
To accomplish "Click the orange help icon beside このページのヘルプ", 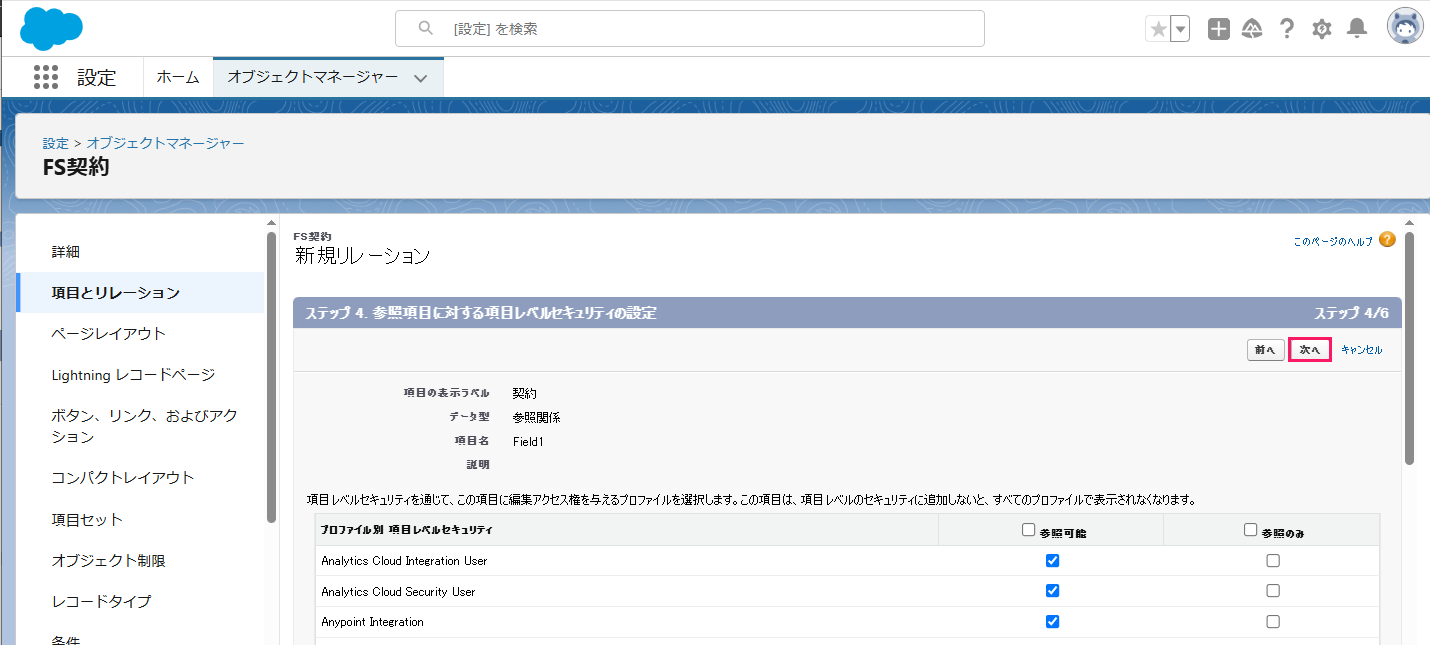I will click(x=1387, y=240).
